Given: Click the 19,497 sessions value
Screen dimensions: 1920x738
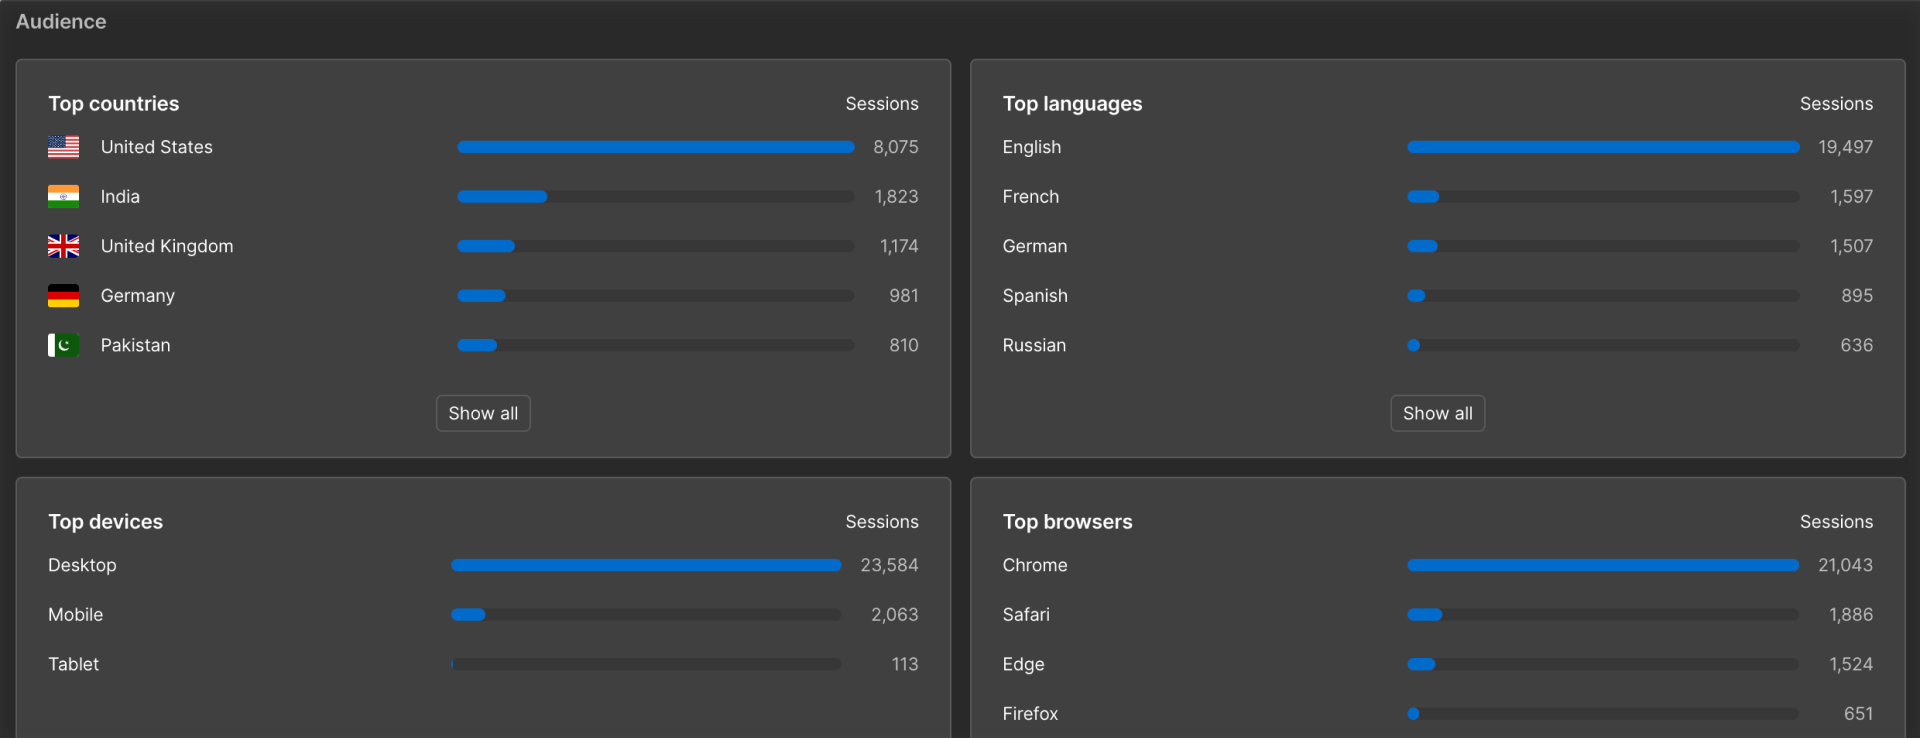Looking at the screenshot, I should coord(1845,147).
